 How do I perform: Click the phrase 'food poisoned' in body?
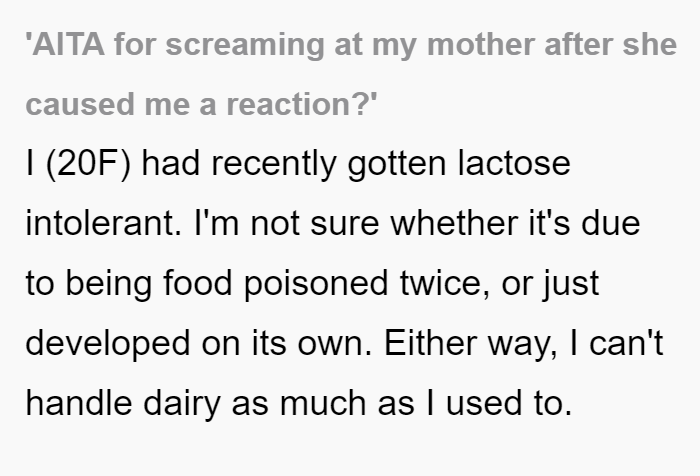275,283
